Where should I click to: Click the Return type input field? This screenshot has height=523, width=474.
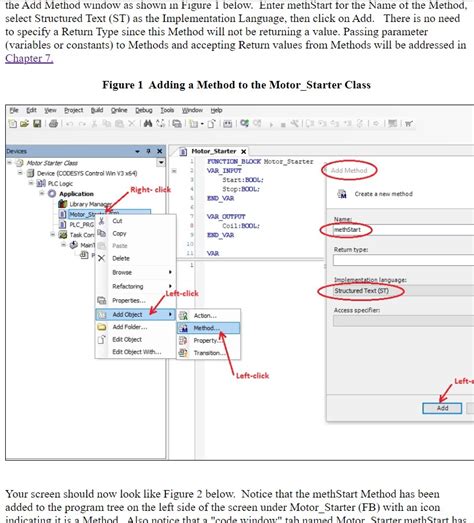(x=403, y=260)
